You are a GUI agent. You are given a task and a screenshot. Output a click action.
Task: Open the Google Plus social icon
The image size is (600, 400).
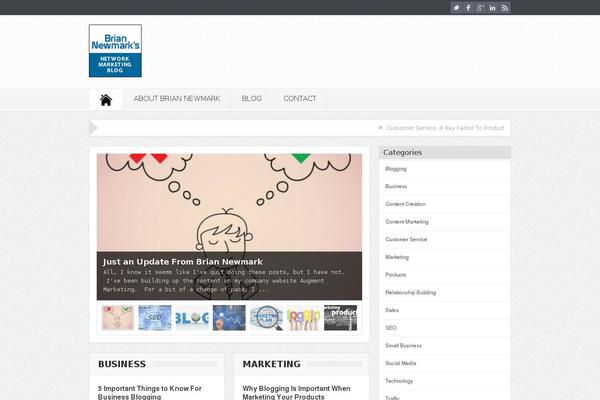pos(480,8)
